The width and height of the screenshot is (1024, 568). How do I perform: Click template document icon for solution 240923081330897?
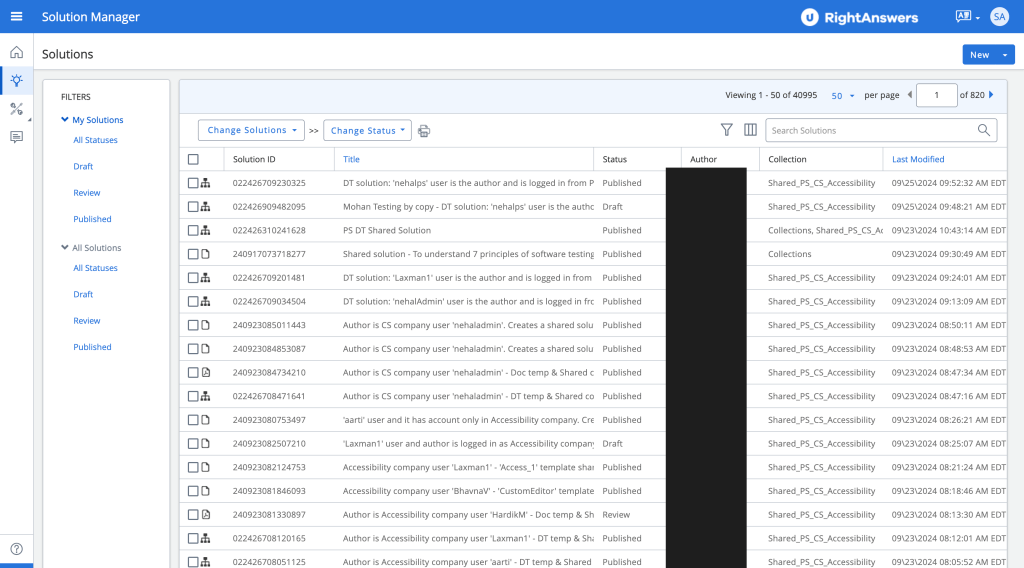pyautogui.click(x=206, y=514)
